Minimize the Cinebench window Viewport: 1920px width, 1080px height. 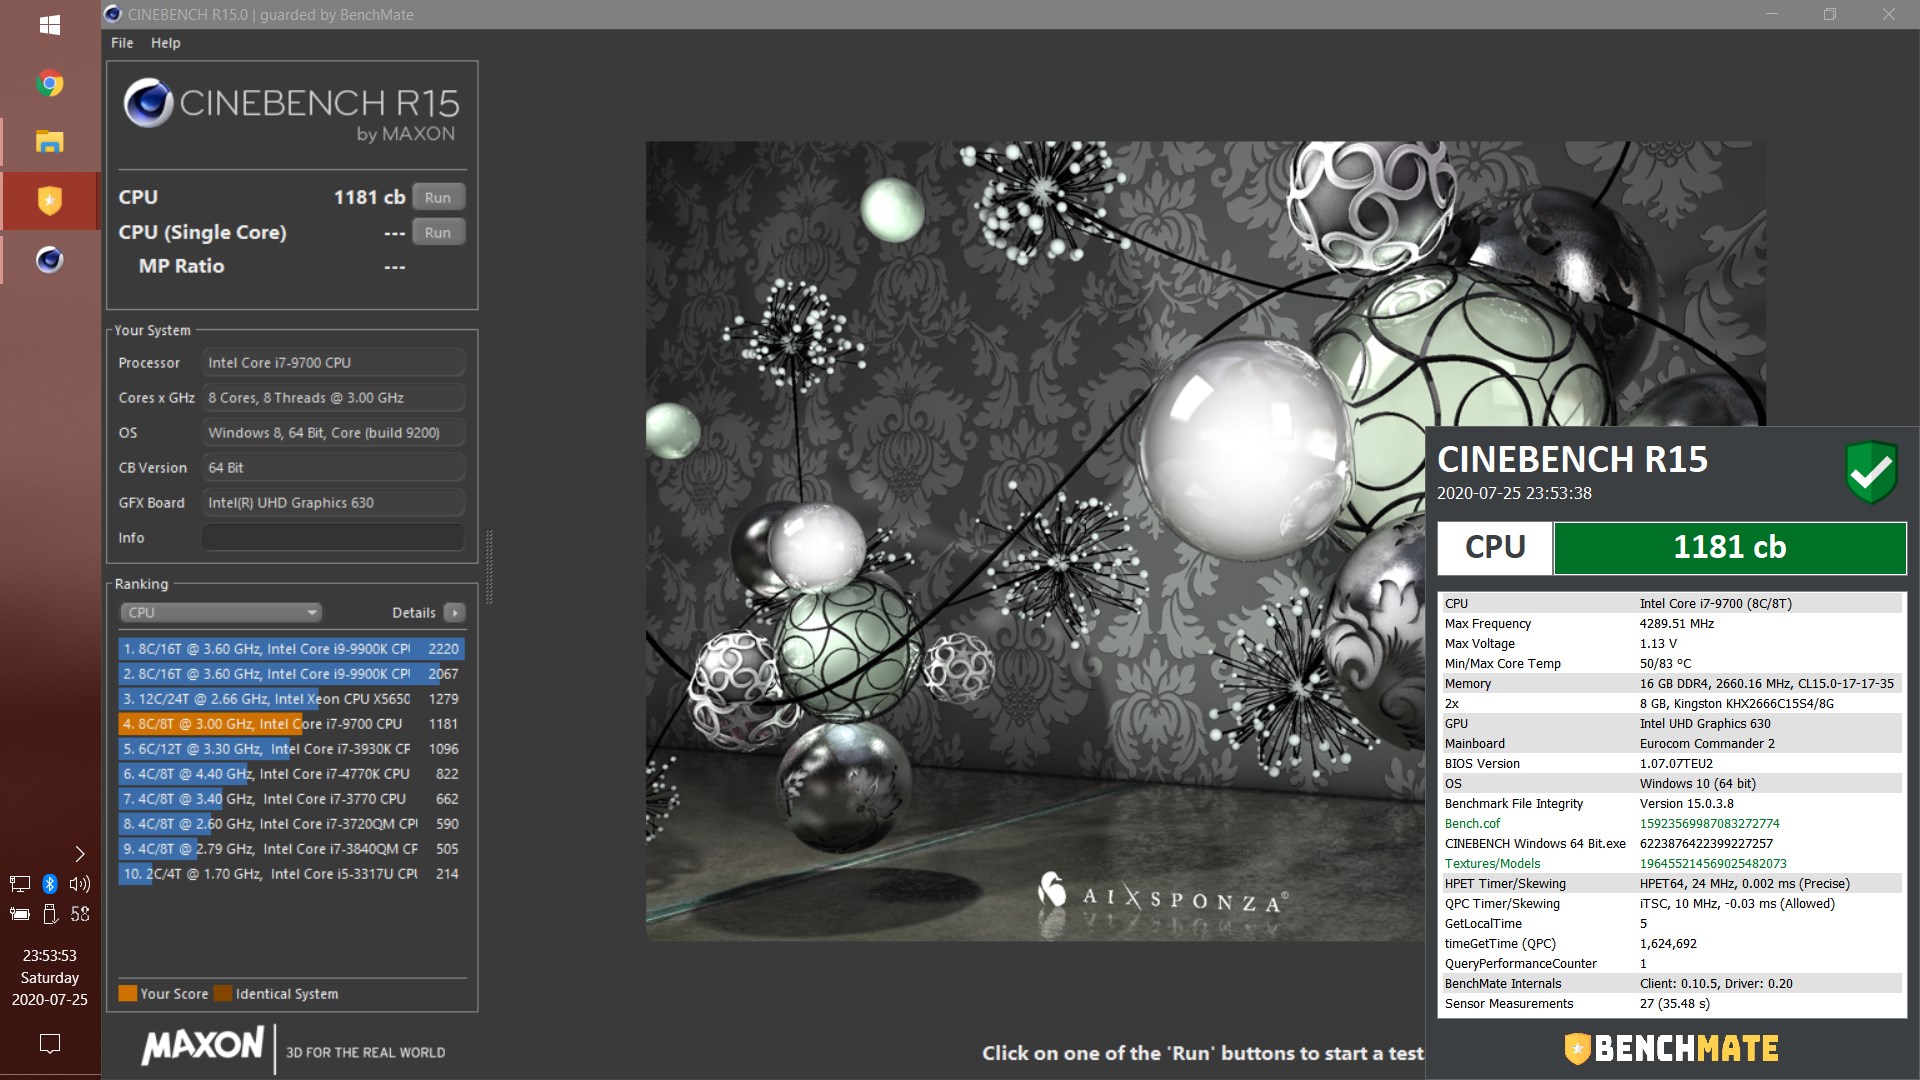point(1772,14)
